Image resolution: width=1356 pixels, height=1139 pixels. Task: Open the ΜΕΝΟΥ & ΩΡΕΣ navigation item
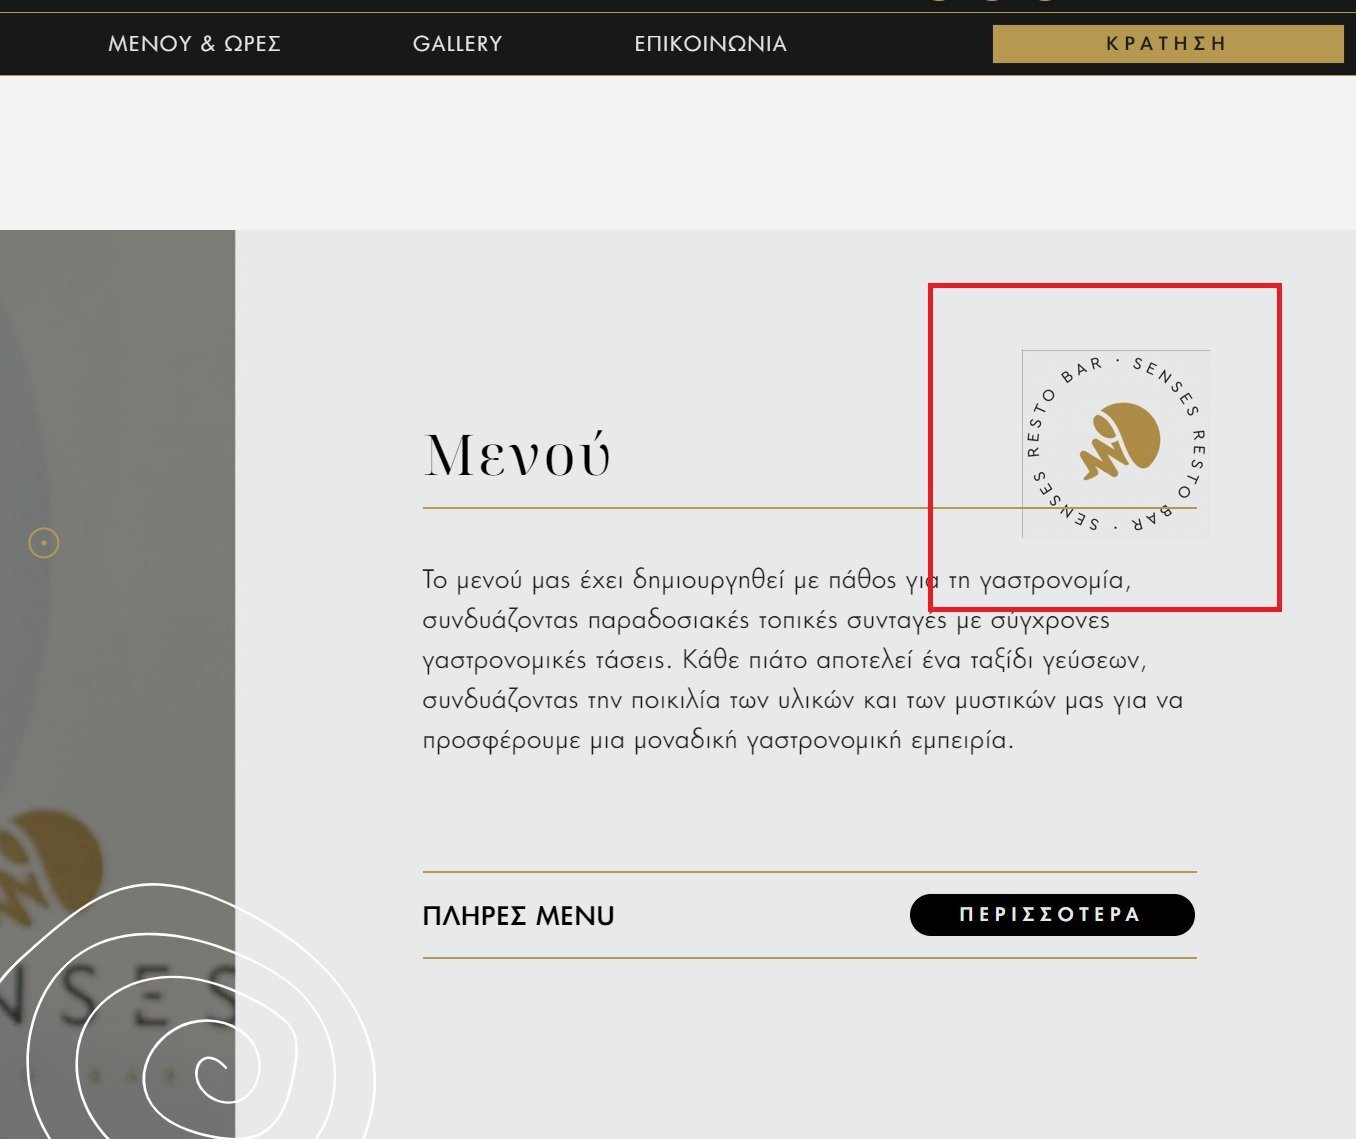tap(194, 44)
